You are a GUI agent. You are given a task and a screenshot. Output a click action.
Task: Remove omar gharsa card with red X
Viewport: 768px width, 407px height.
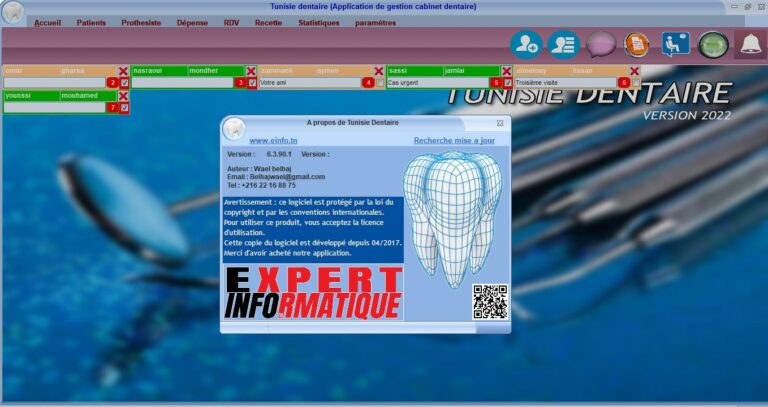pyautogui.click(x=123, y=71)
